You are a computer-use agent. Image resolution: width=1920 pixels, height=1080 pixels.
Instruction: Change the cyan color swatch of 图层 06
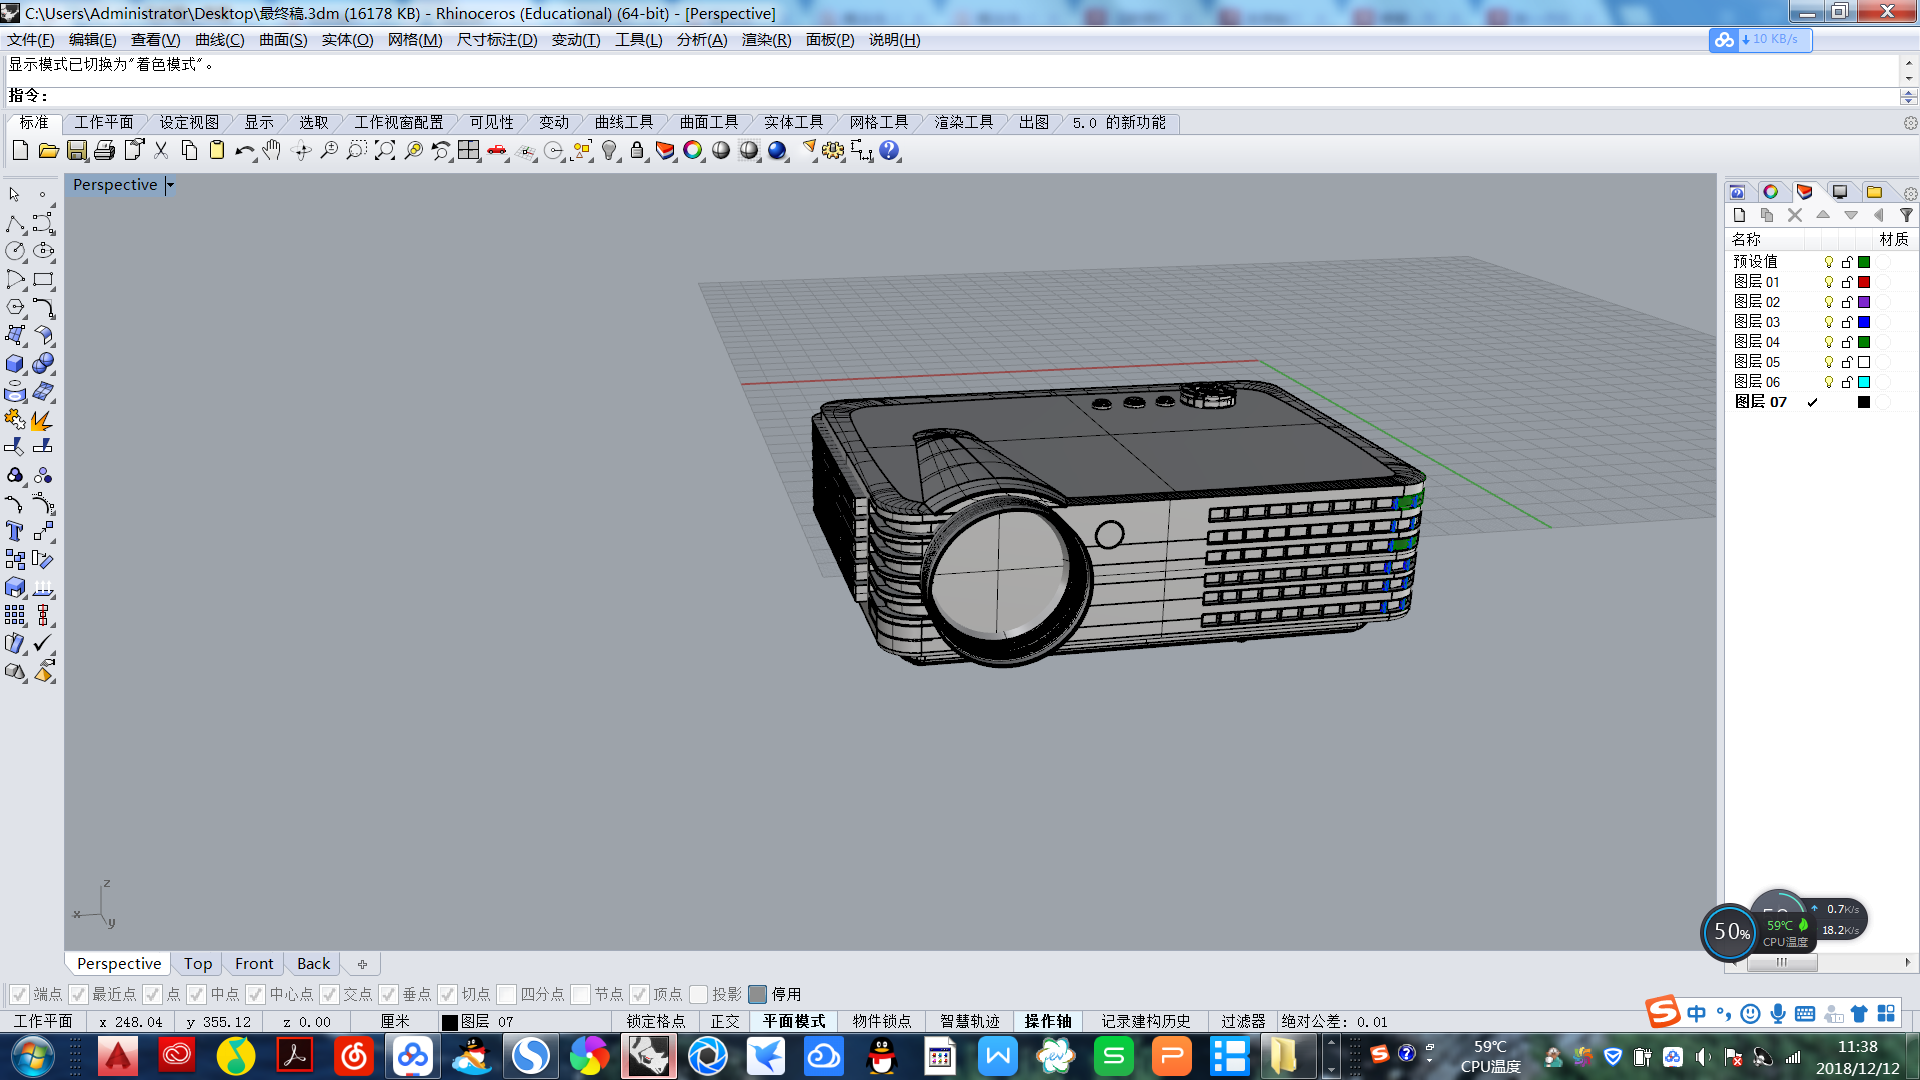(1864, 382)
